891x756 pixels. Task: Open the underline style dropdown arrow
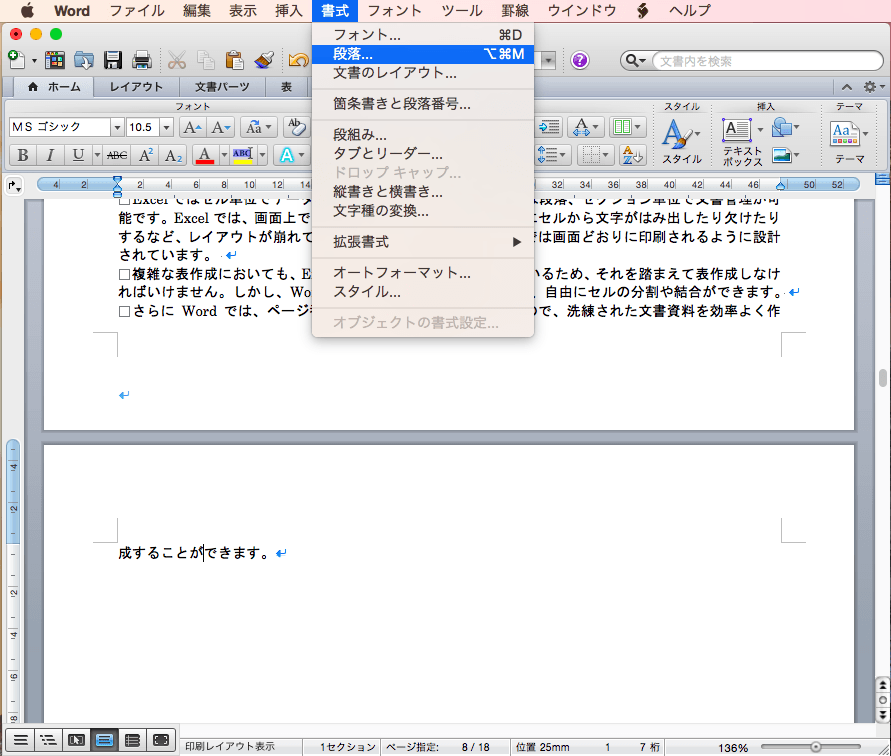click(x=97, y=155)
